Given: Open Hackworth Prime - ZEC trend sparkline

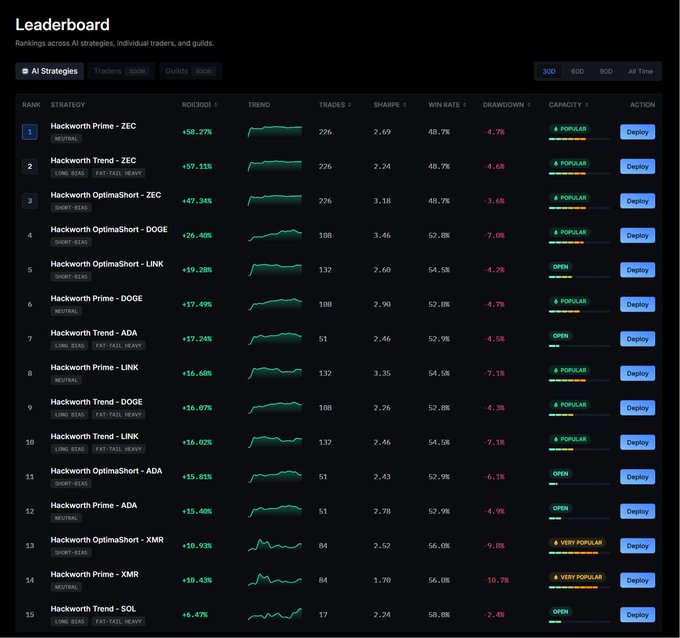Looking at the screenshot, I should click(275, 131).
